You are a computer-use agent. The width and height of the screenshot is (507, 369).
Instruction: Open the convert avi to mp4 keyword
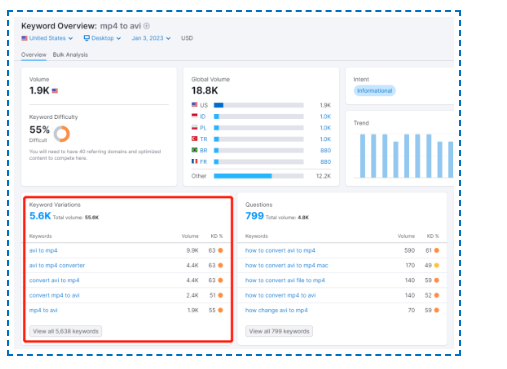point(54,281)
